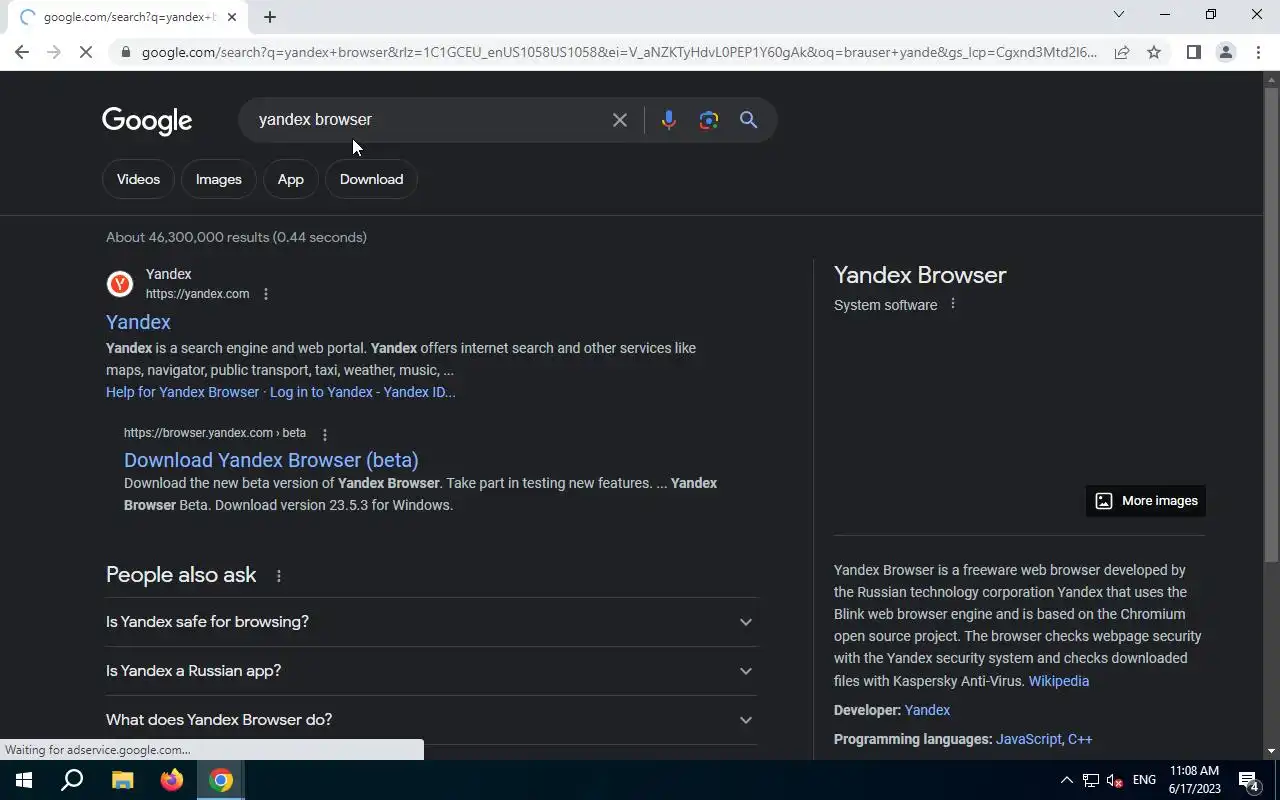Image resolution: width=1280 pixels, height=800 pixels.
Task: Open the tab search dropdown
Action: (x=1119, y=14)
